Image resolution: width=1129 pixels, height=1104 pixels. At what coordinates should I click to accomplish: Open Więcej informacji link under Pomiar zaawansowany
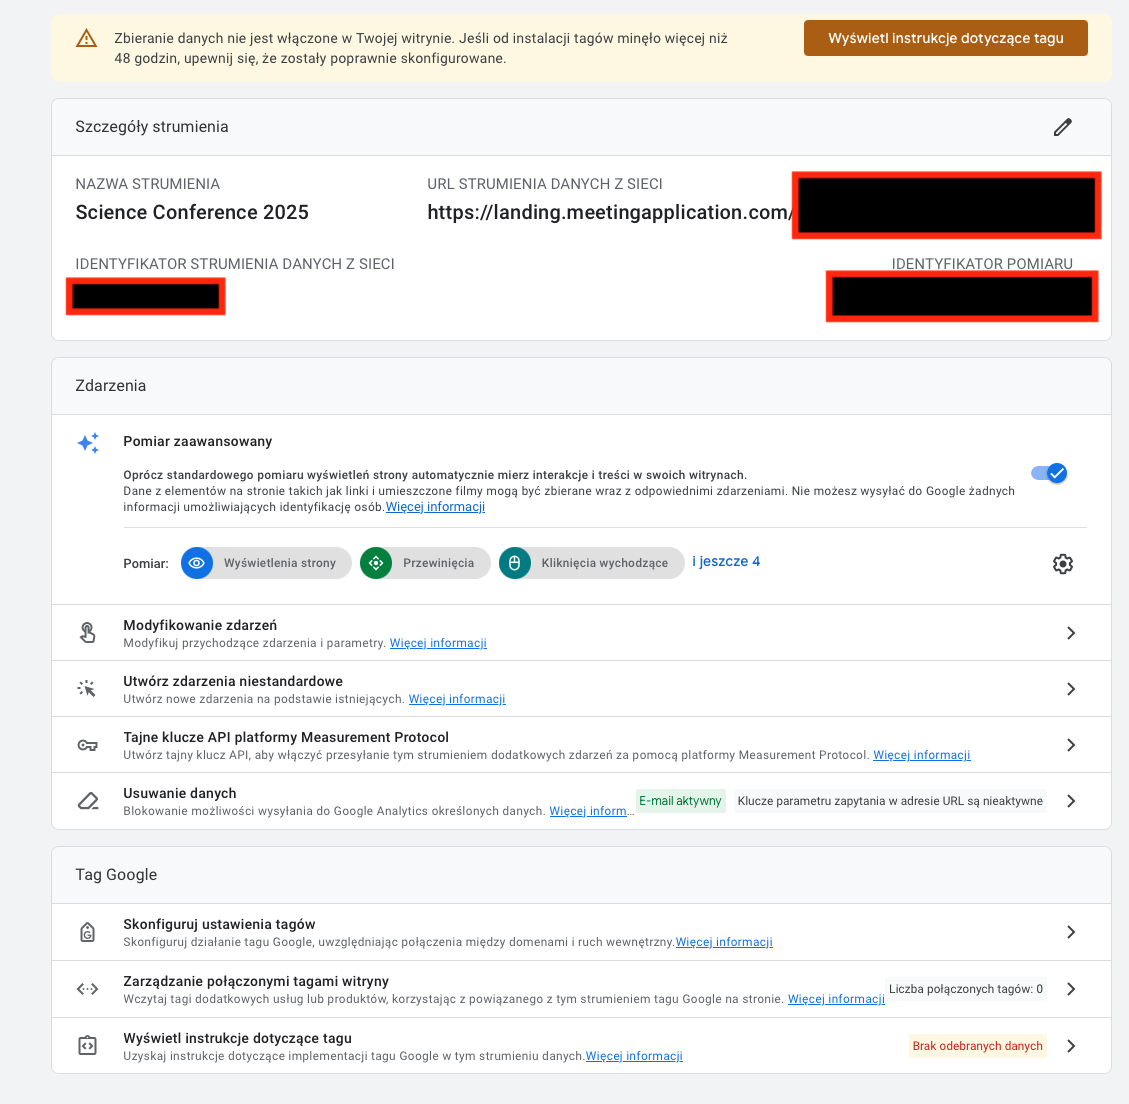436,507
